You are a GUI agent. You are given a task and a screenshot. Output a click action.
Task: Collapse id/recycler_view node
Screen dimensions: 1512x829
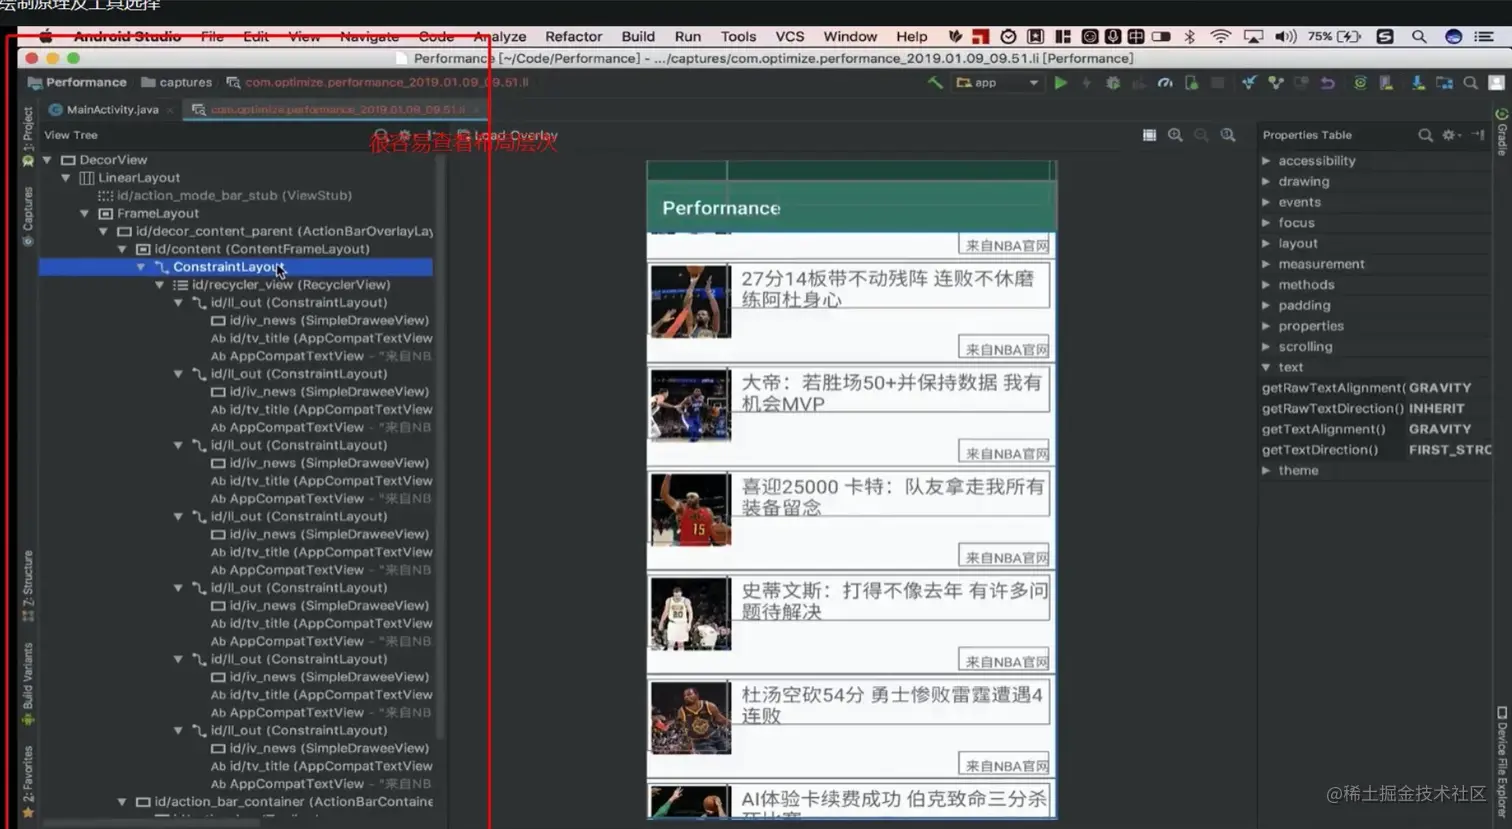160,285
